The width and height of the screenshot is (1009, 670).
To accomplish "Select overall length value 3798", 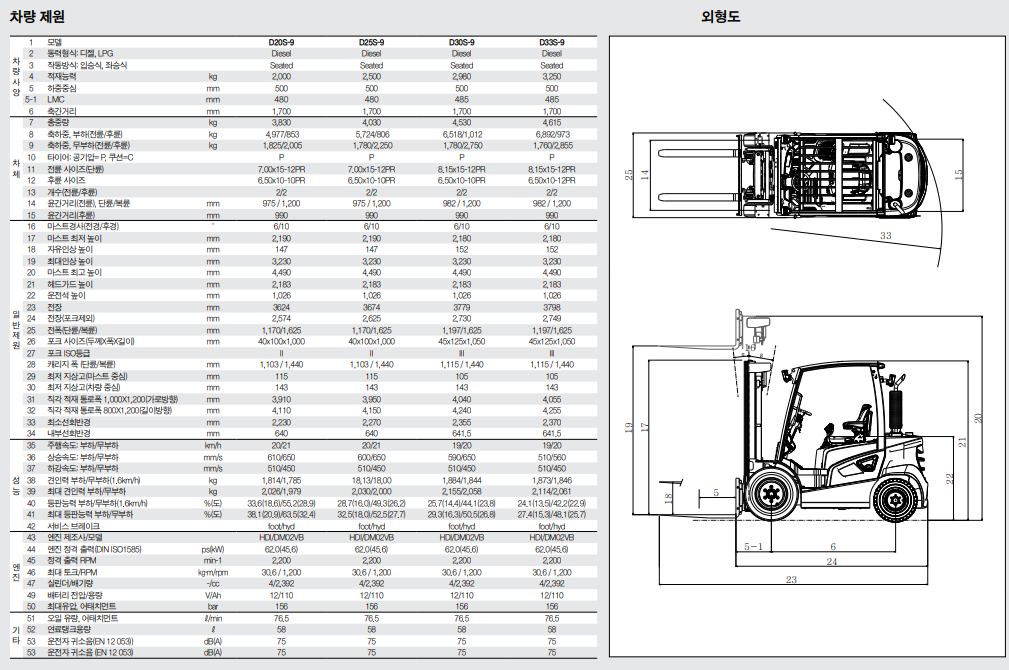I will (x=551, y=308).
